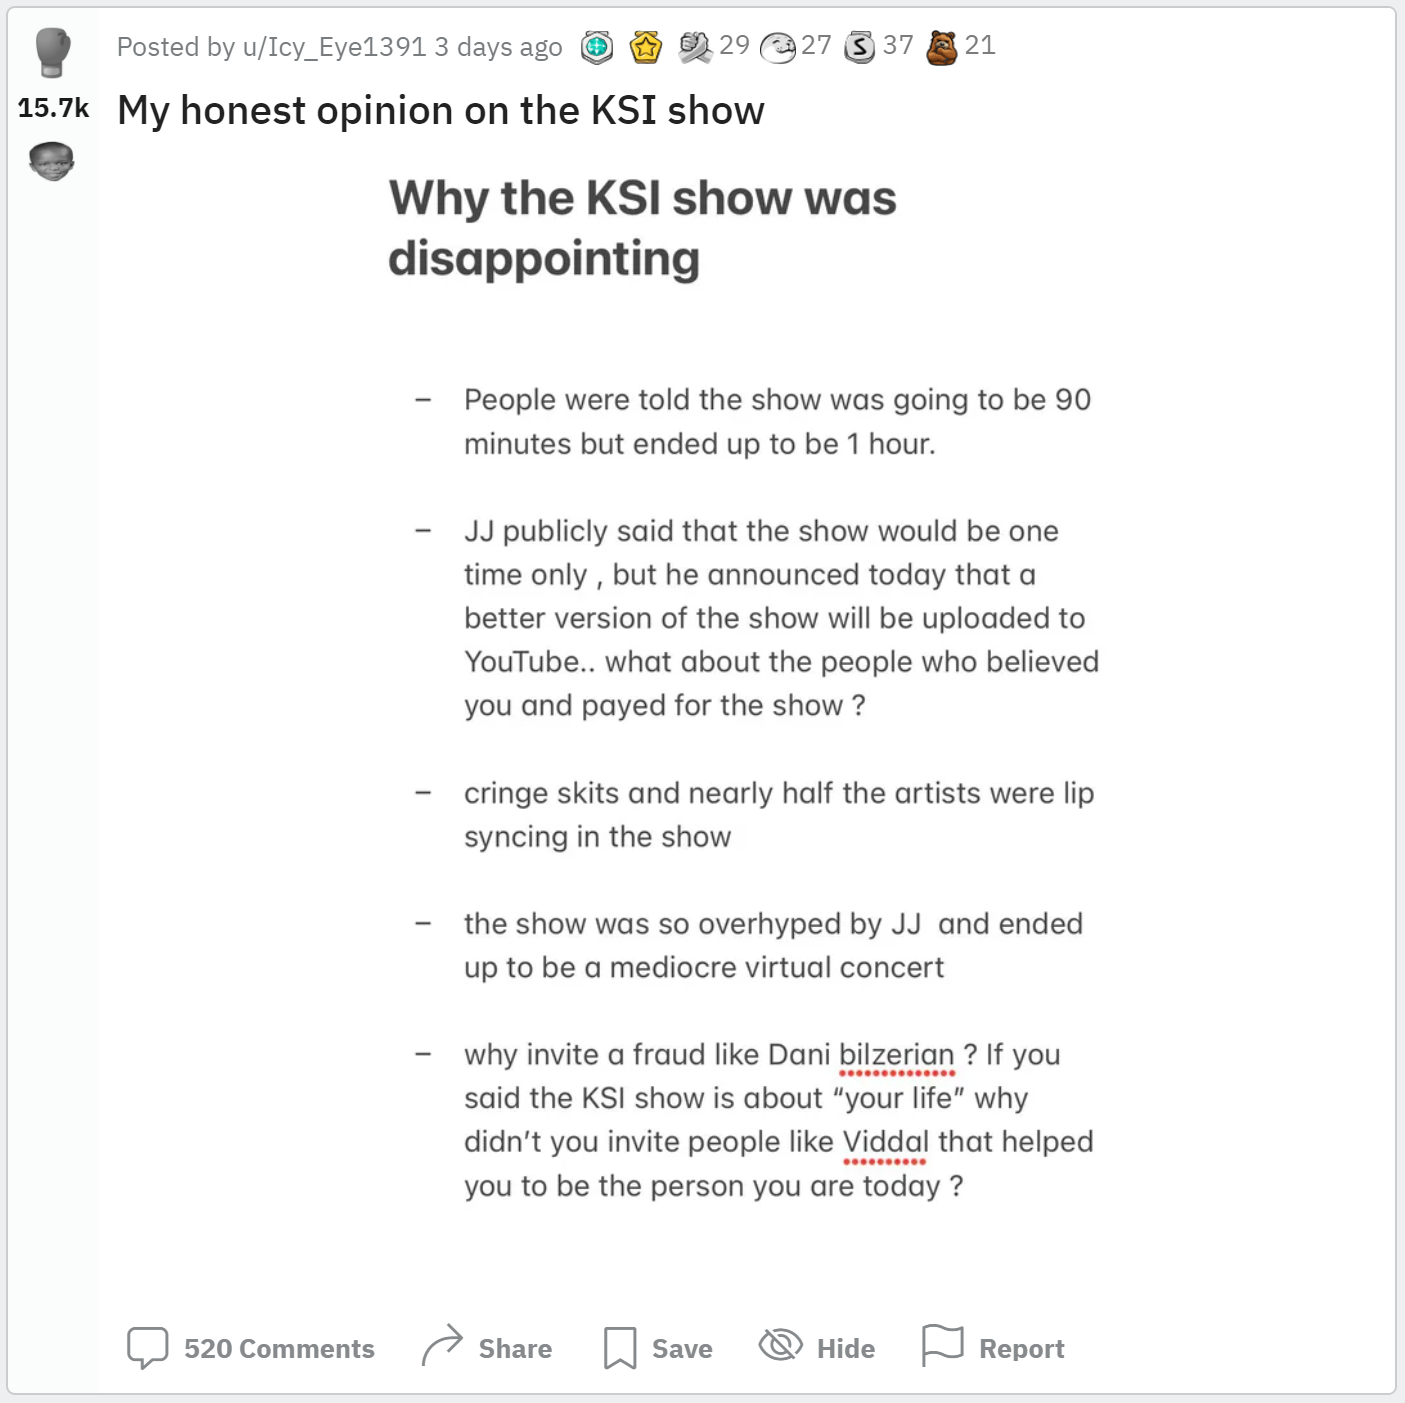Upvote the post with the boxing glove
This screenshot has width=1405, height=1403.
tap(52, 52)
